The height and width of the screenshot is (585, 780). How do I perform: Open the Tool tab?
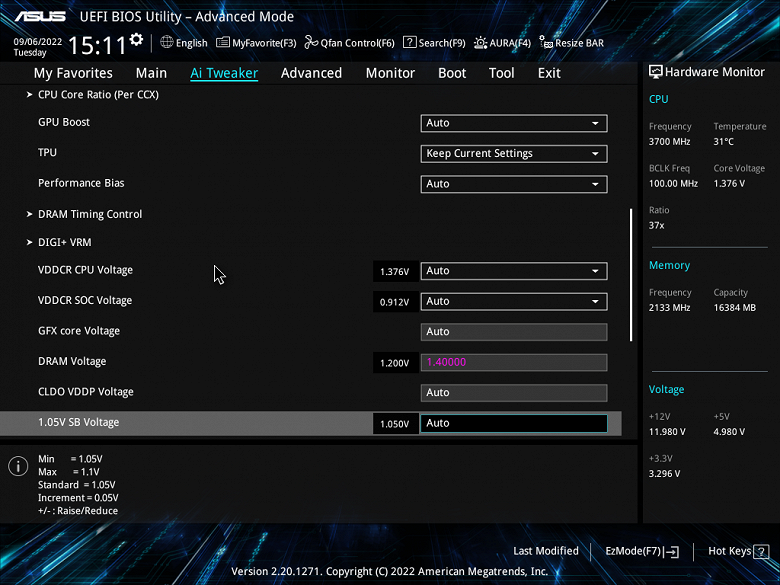click(501, 73)
